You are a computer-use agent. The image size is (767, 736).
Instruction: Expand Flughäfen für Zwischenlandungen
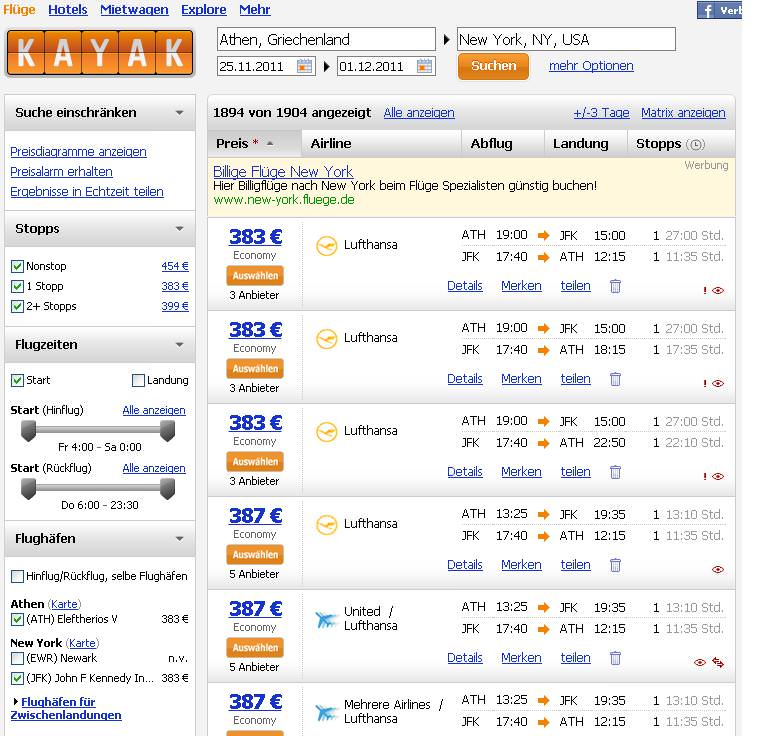tap(66, 709)
